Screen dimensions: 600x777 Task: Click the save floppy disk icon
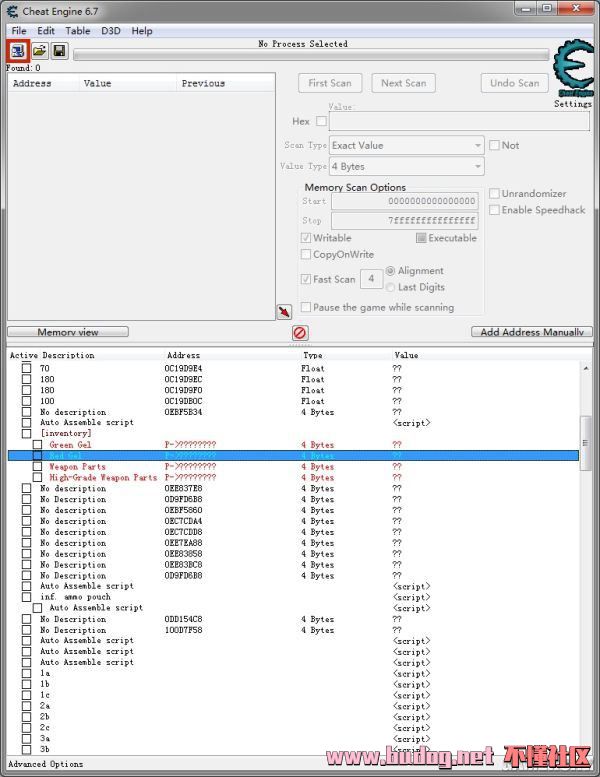pyautogui.click(x=59, y=51)
